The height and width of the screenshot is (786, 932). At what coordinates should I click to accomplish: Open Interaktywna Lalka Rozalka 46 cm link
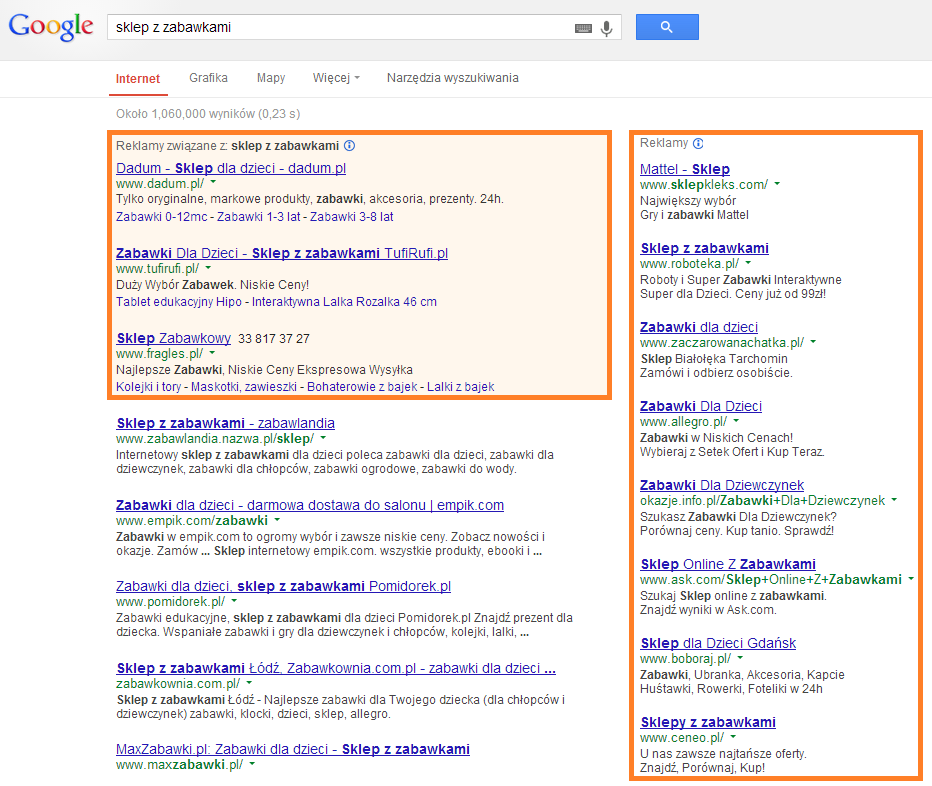[344, 301]
